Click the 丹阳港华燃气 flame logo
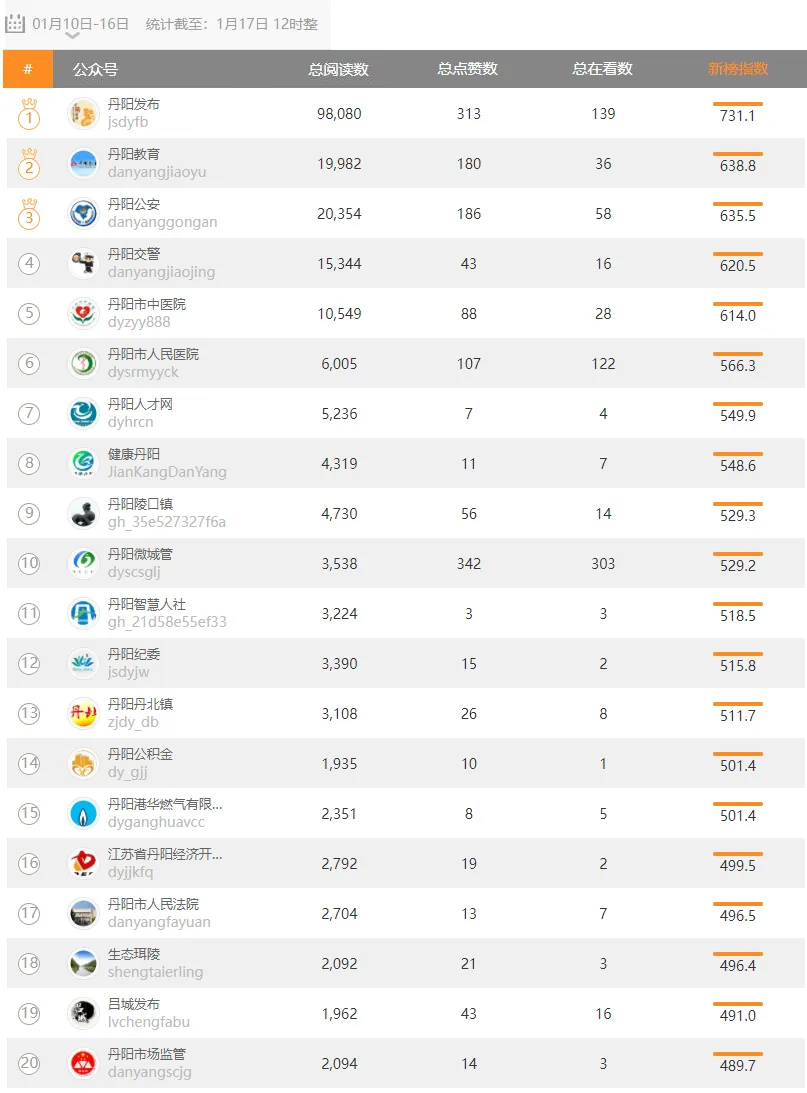The height and width of the screenshot is (1093, 807). (84, 813)
